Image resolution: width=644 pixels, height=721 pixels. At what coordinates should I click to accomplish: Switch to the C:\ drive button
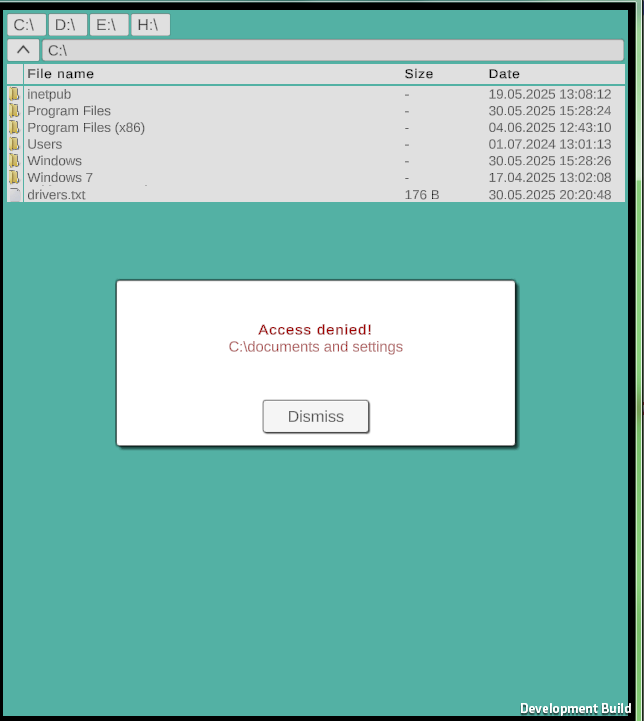pos(26,24)
